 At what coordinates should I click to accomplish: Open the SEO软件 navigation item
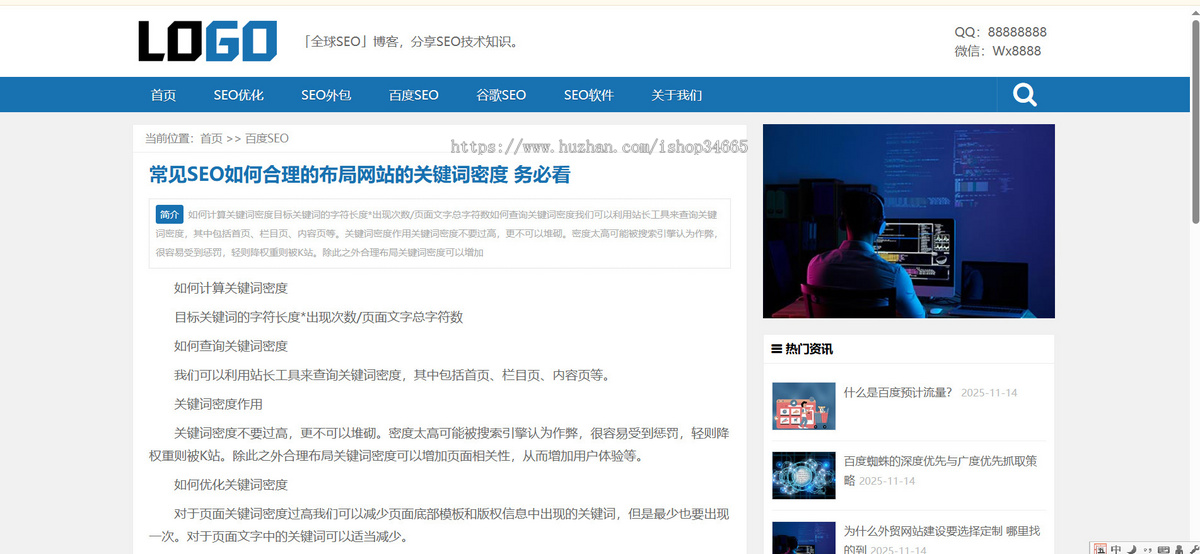[x=589, y=95]
